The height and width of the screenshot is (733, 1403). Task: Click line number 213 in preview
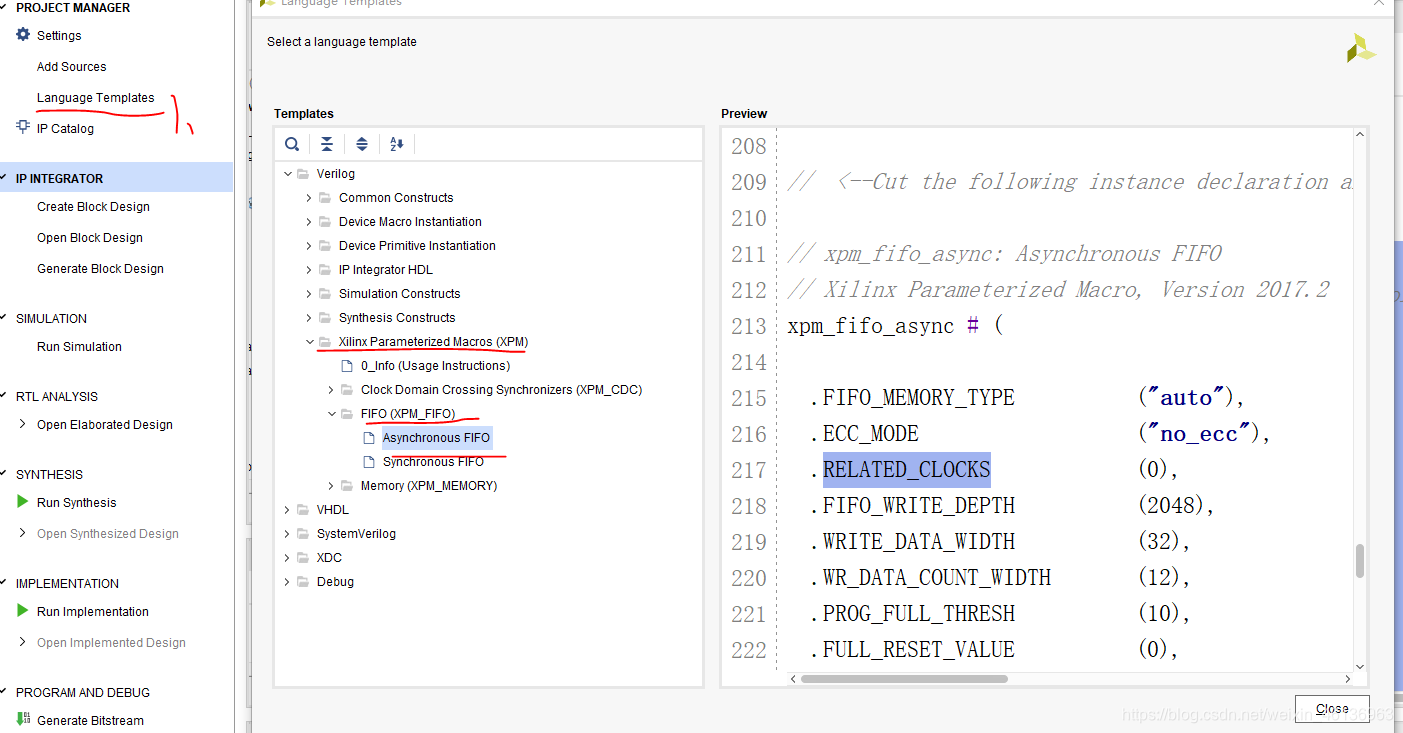pos(748,326)
